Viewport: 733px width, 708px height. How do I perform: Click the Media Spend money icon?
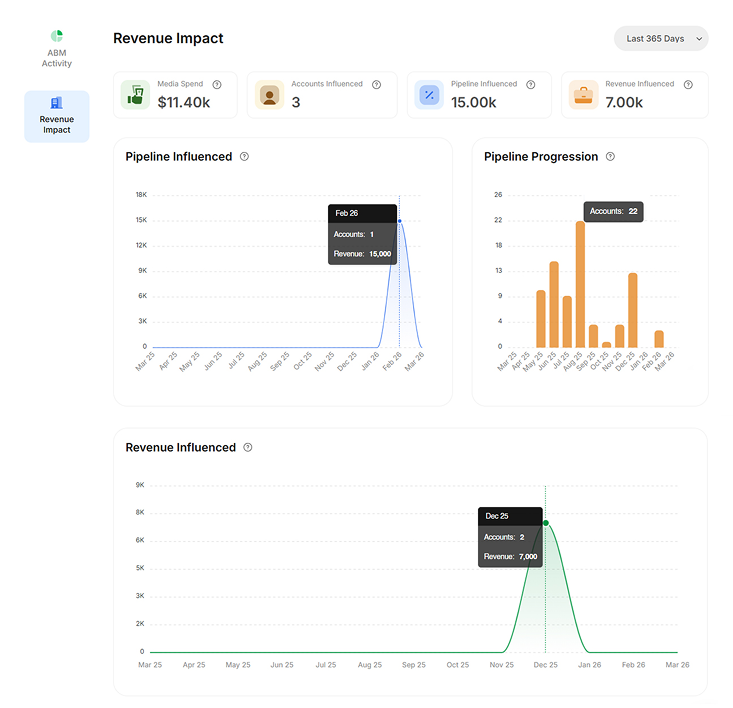(136, 94)
